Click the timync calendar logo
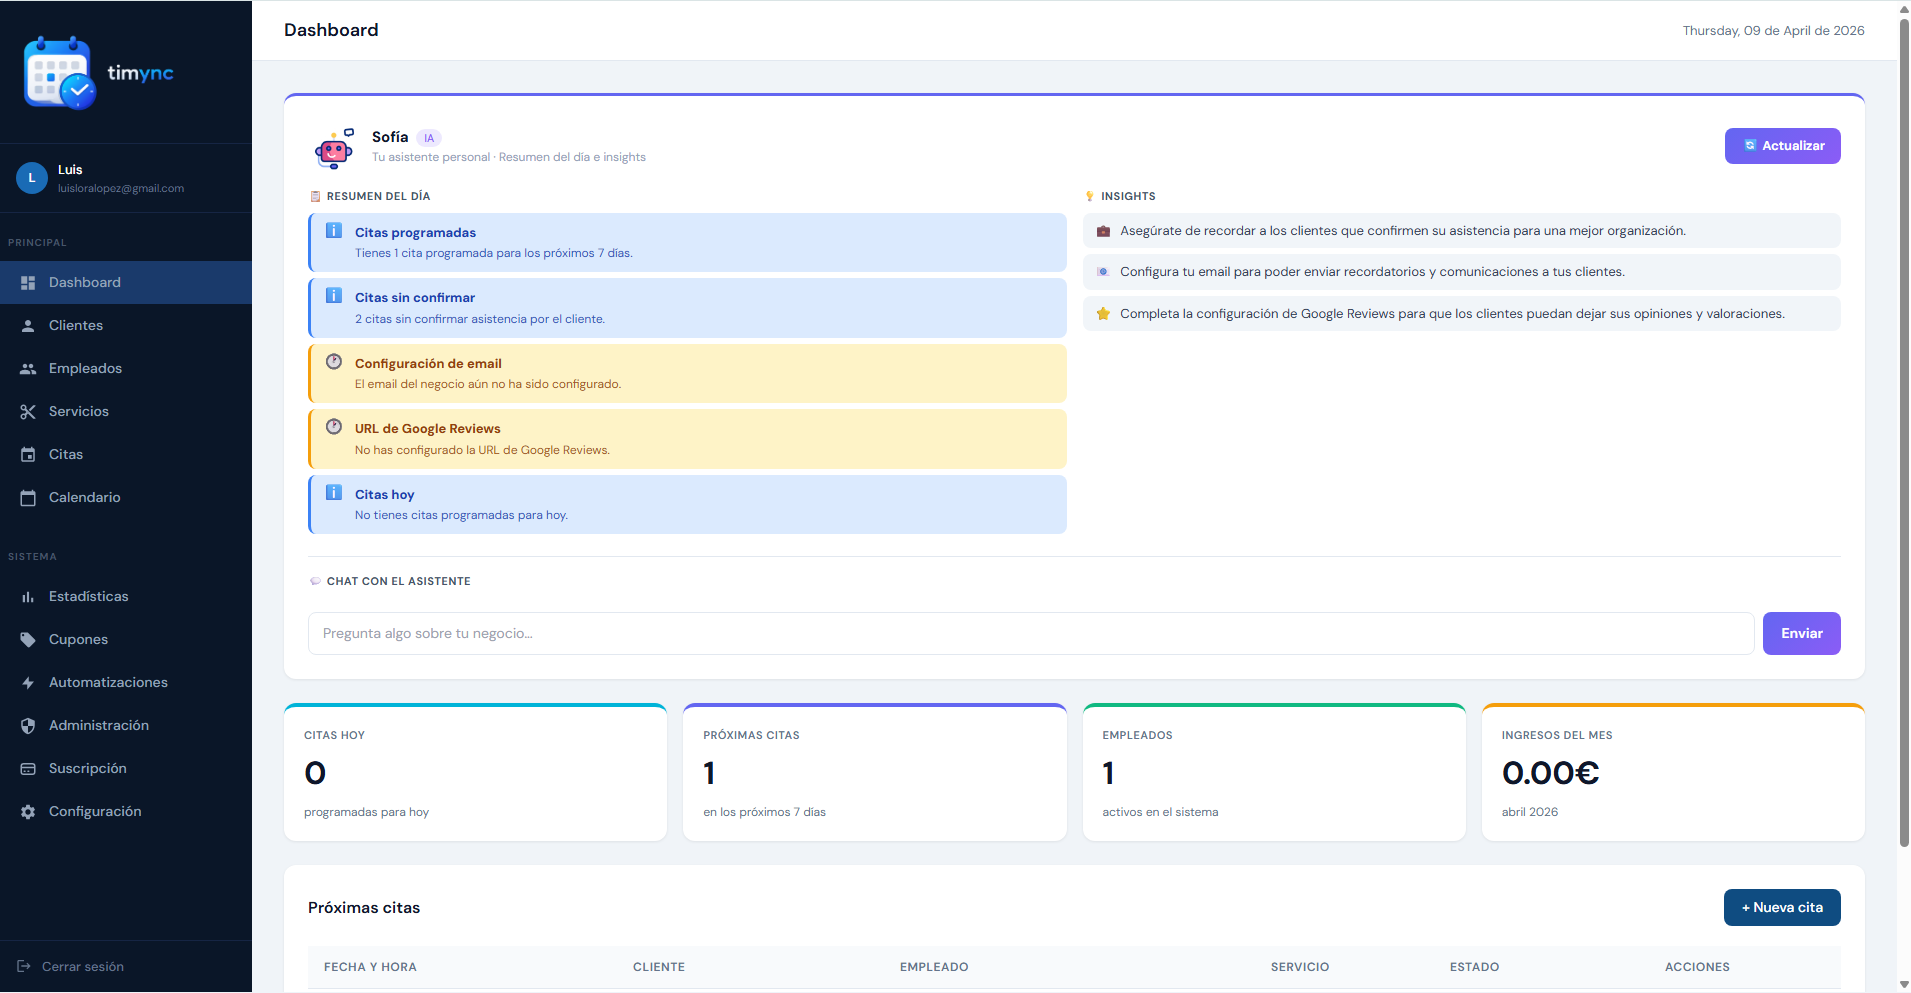 60,73
